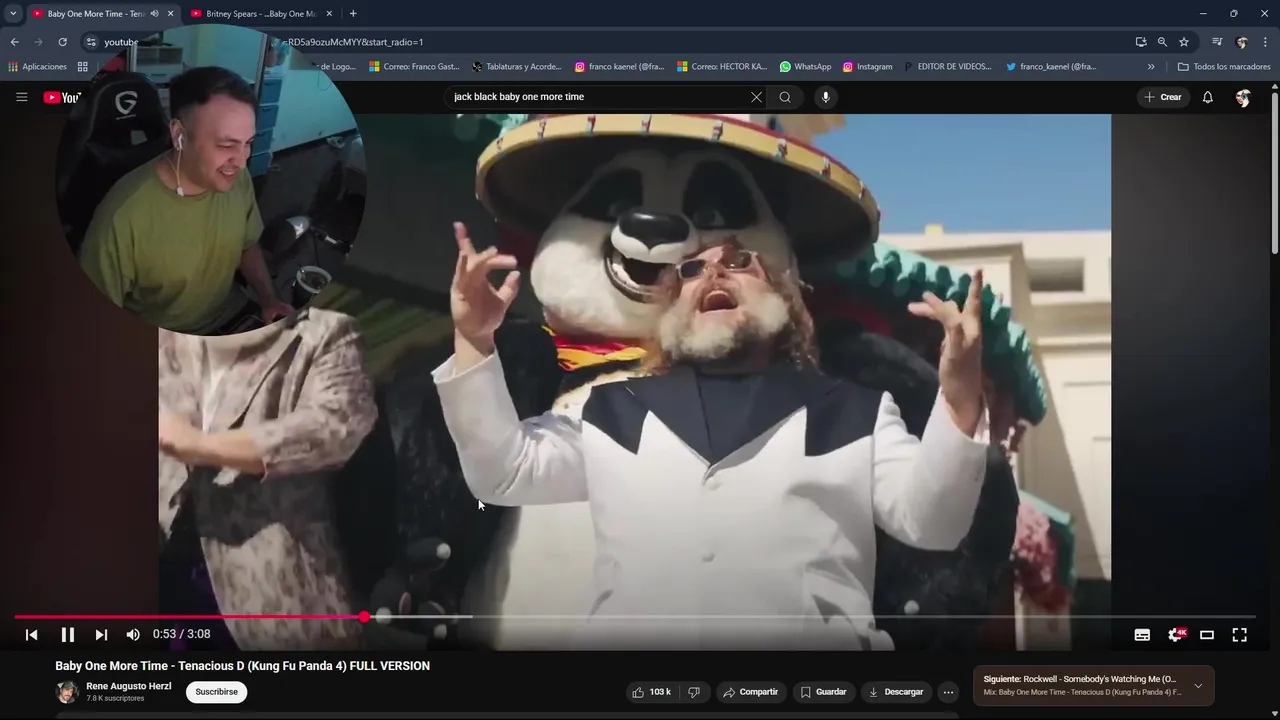Viewport: 1280px width, 720px height.
Task: Click the video title text
Action: [243, 666]
